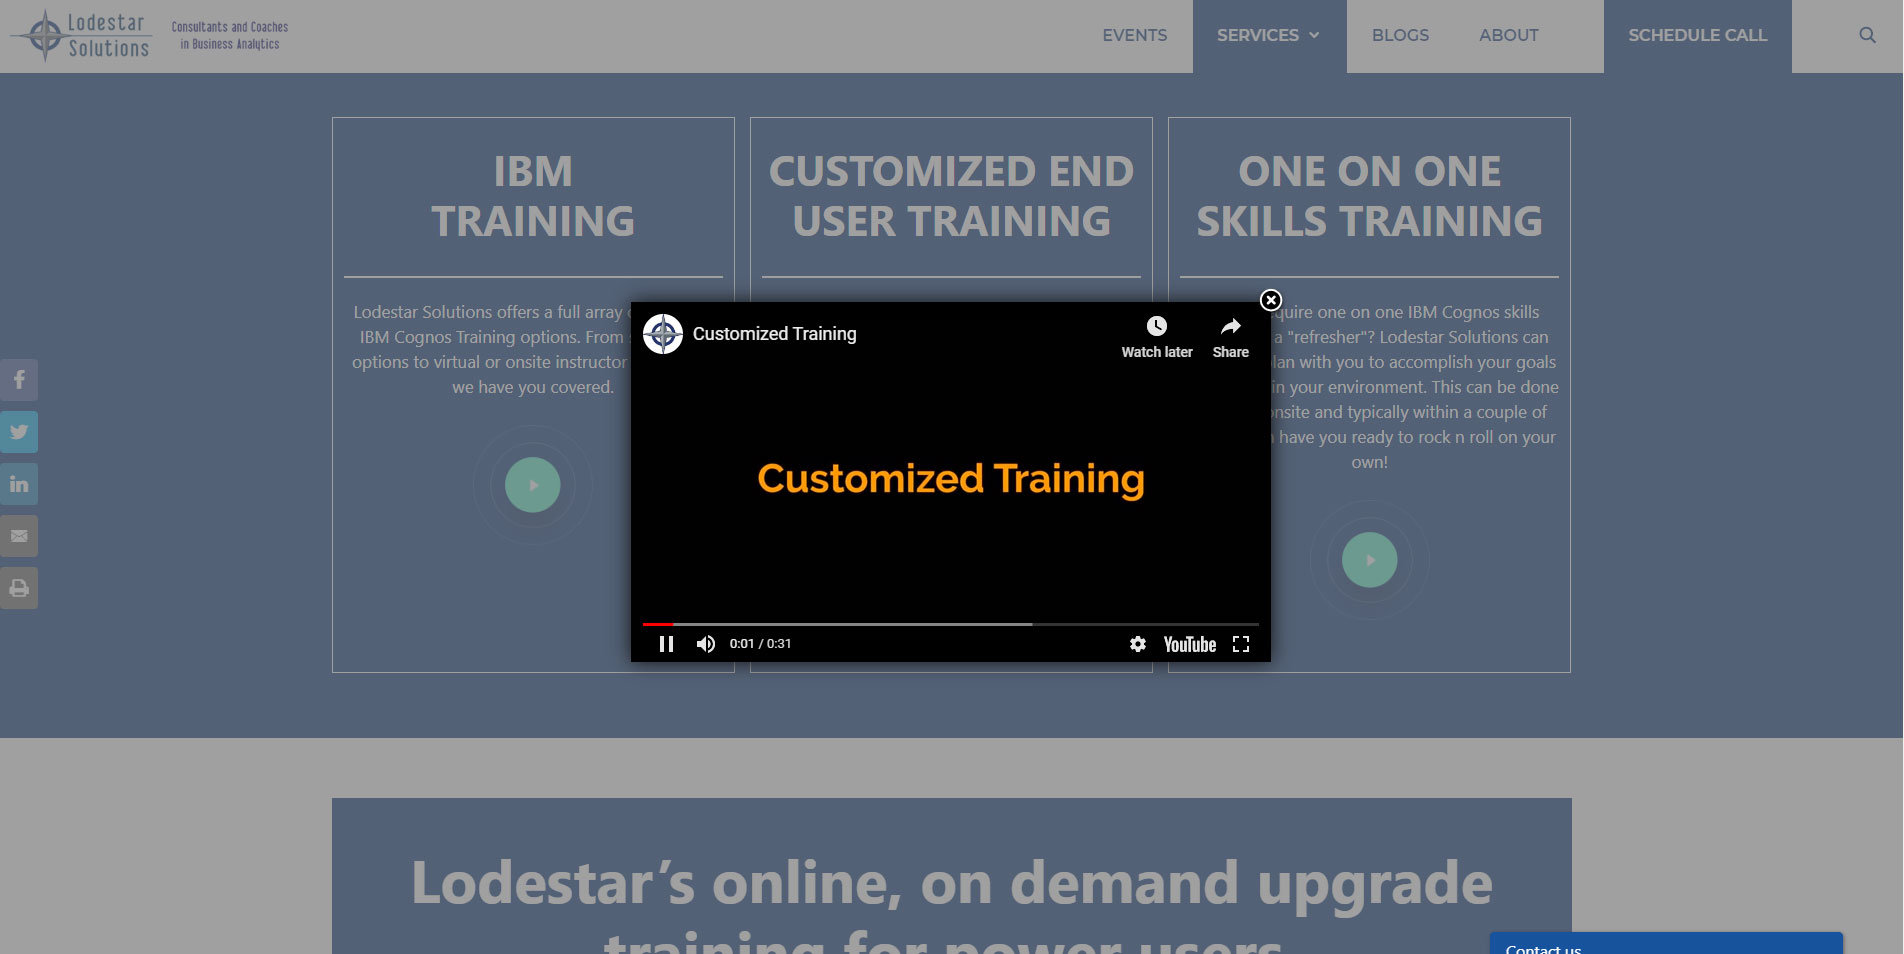Toggle fullscreen for the video

(x=1241, y=644)
